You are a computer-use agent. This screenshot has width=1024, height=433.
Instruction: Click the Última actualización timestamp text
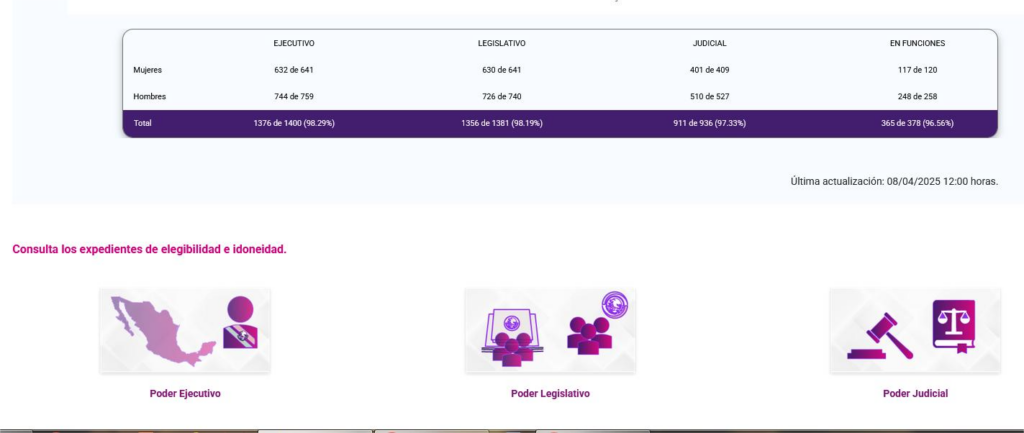pos(893,181)
